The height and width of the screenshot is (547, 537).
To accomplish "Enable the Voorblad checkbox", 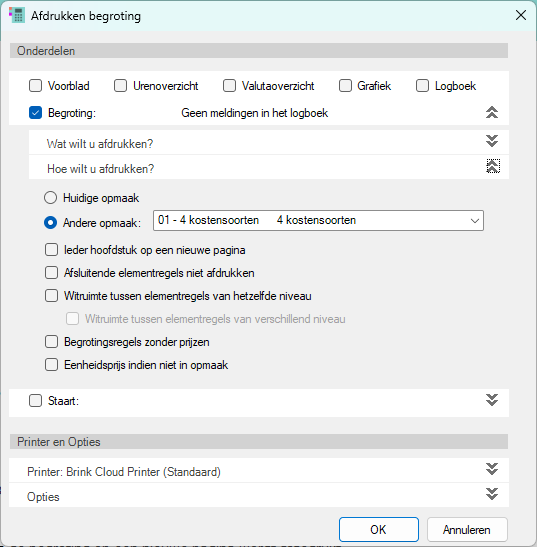I will (x=35, y=85).
